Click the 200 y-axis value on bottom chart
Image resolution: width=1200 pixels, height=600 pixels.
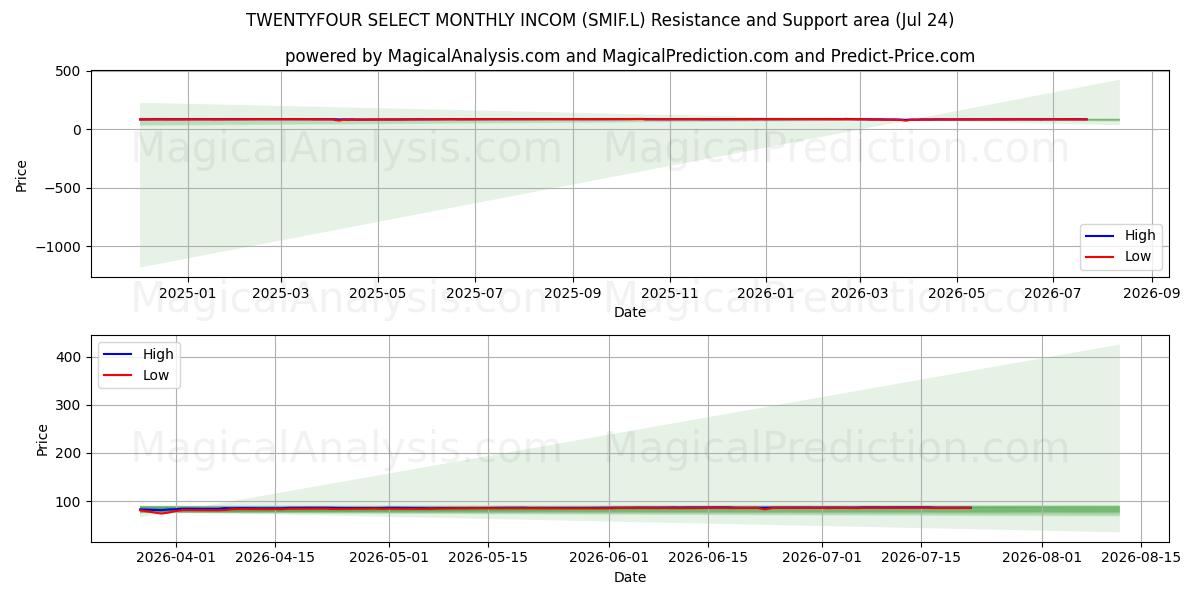(69, 454)
